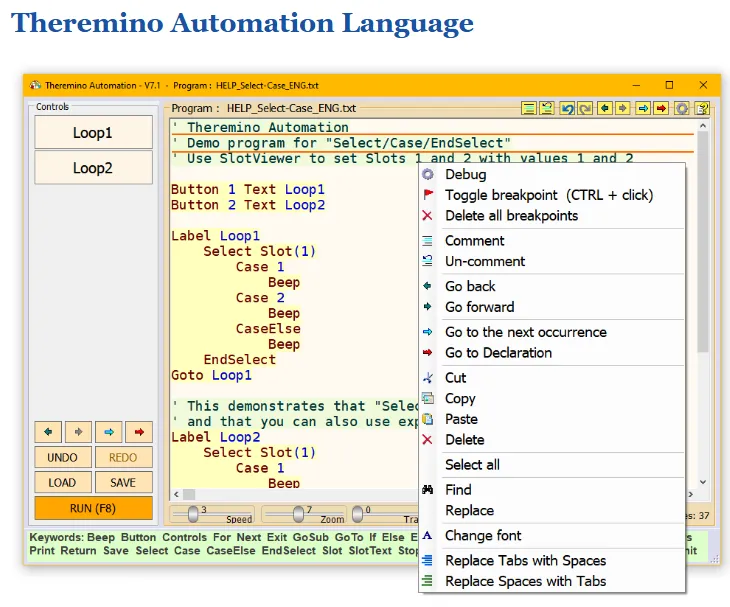The image size is (730, 607).
Task: Click the keyword SlotText in keywords bar
Action: 370,551
